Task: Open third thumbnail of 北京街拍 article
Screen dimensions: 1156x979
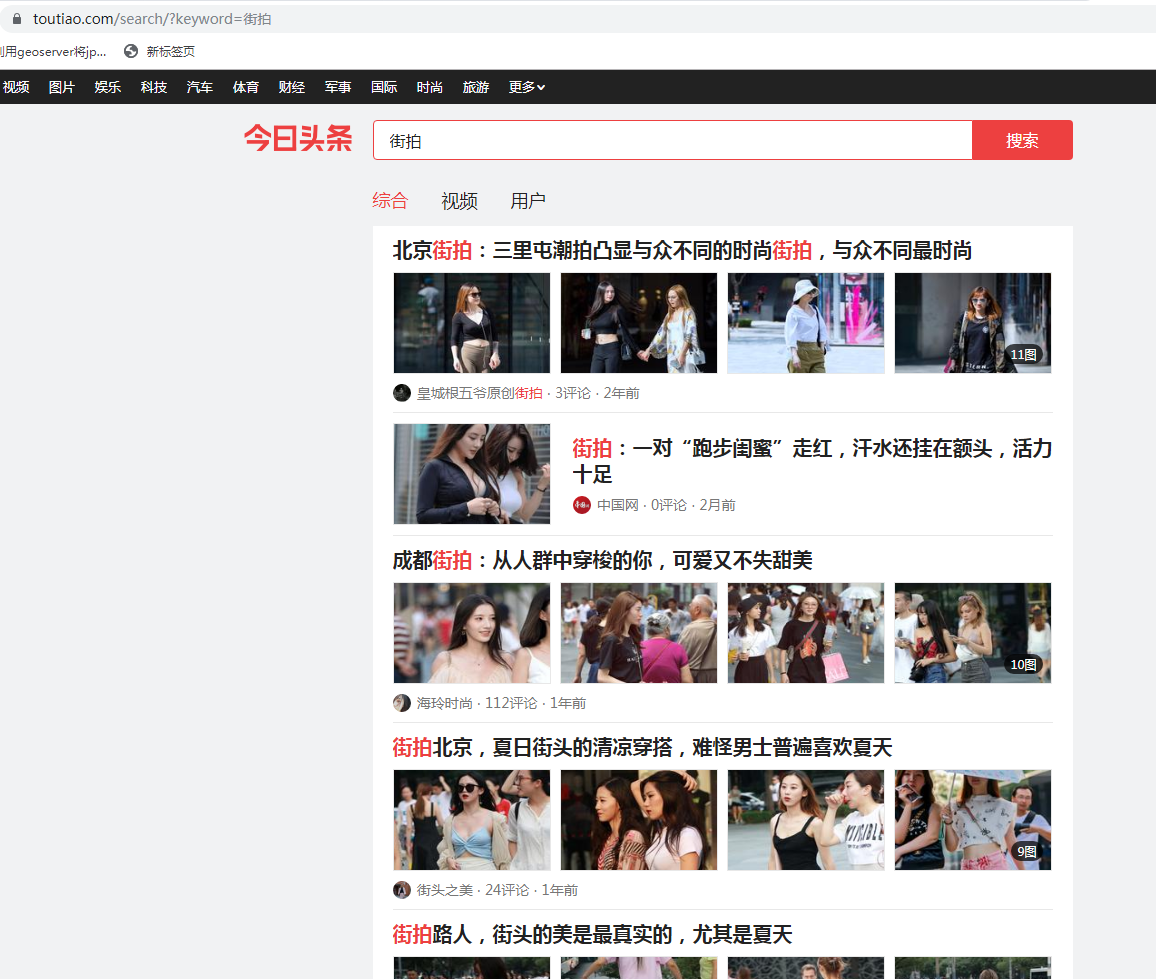Action: pos(806,323)
